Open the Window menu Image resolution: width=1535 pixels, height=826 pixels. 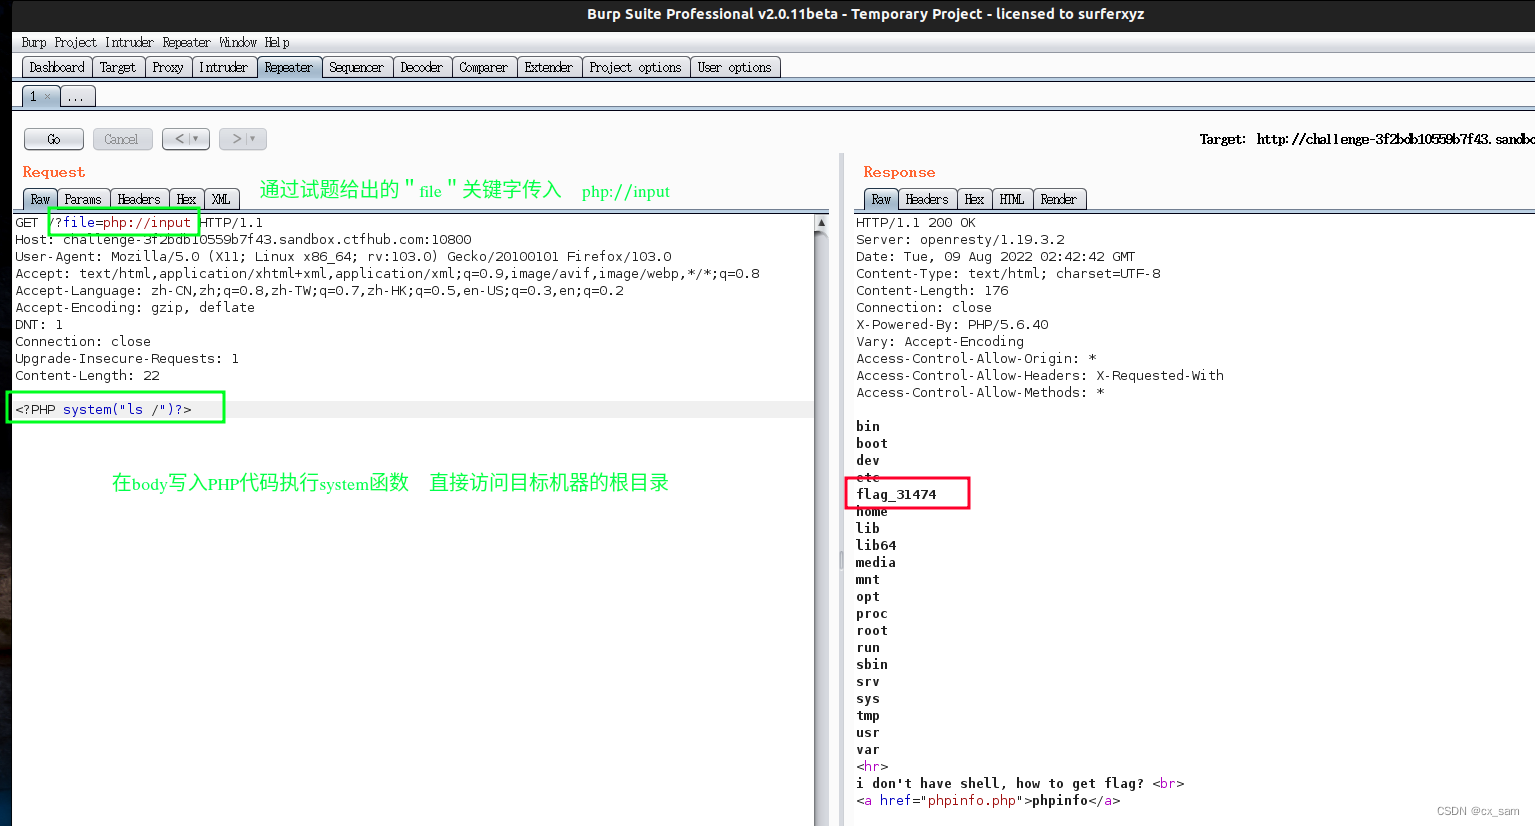[238, 43]
